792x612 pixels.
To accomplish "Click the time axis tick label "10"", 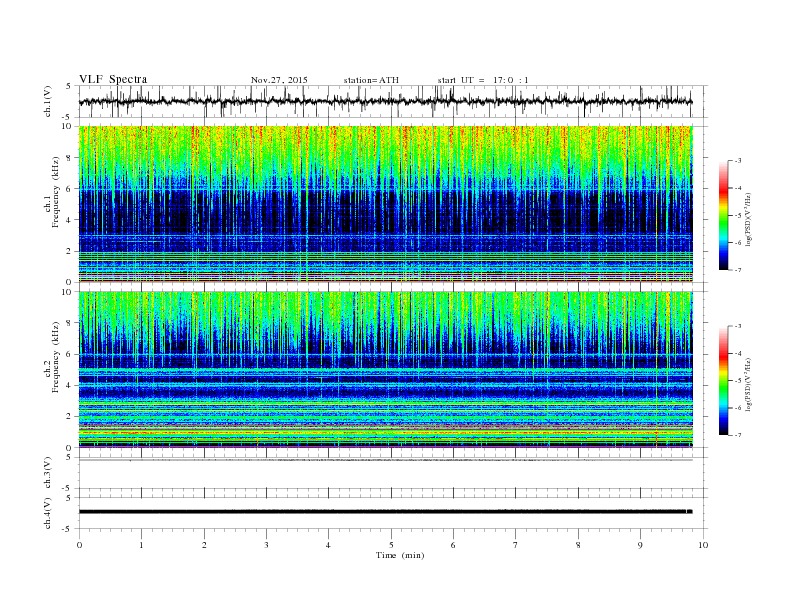I will (703, 545).
